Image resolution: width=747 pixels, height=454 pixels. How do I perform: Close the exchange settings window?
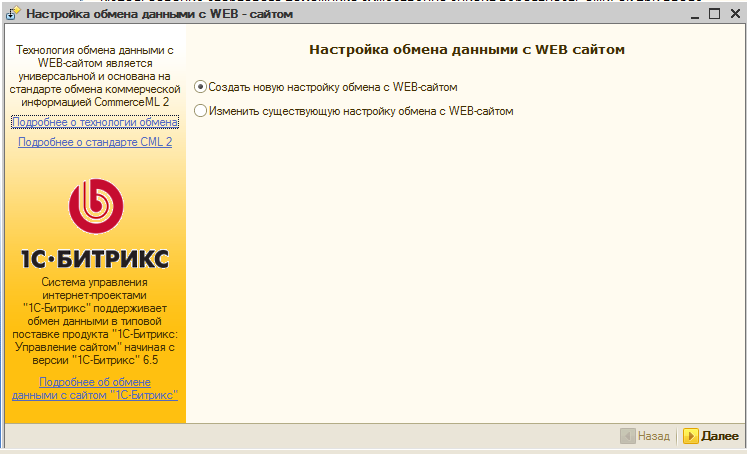(x=735, y=14)
